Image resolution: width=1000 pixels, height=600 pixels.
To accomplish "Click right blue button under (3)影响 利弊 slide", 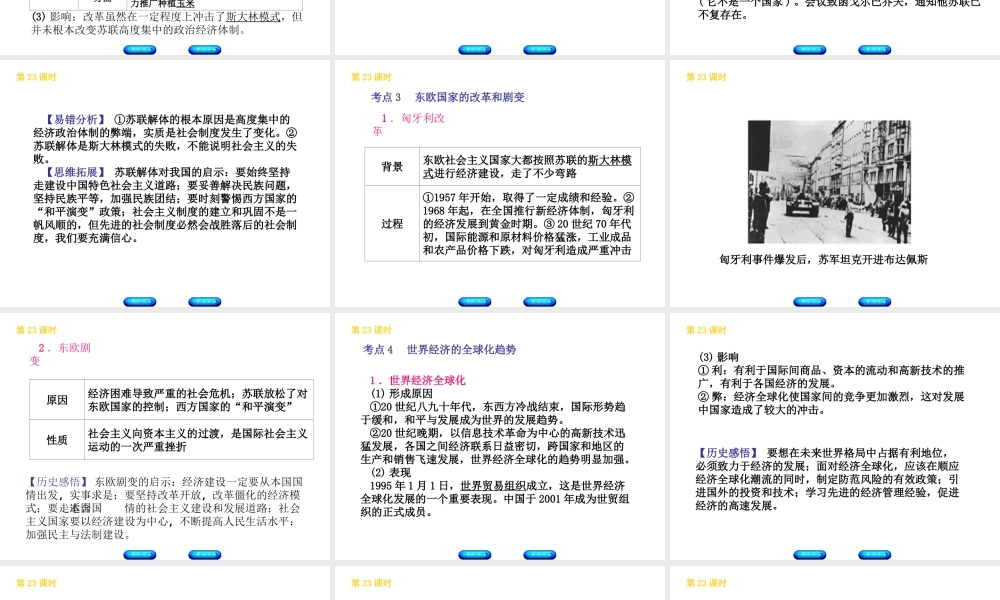I will click(x=874, y=555).
